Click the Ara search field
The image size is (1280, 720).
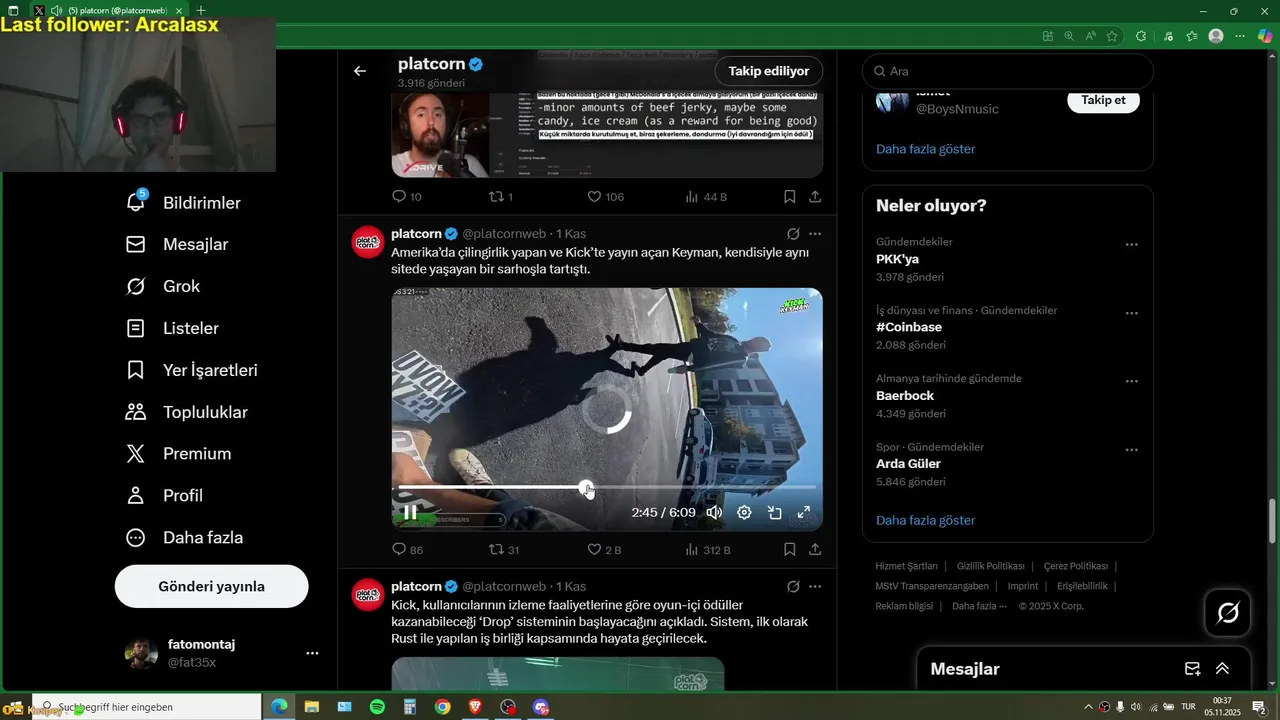click(1008, 71)
